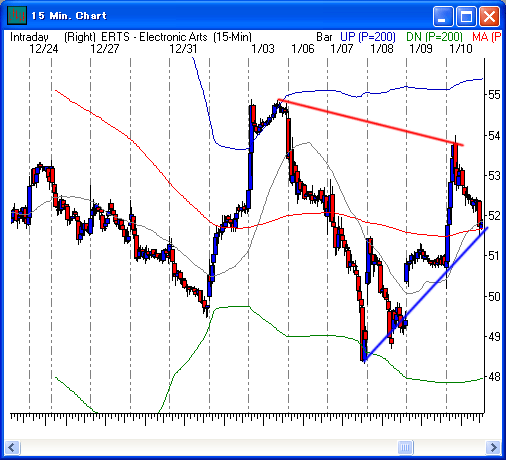Click the UP (P=200) indicator label
Screen dimensions: 506x460
point(368,37)
